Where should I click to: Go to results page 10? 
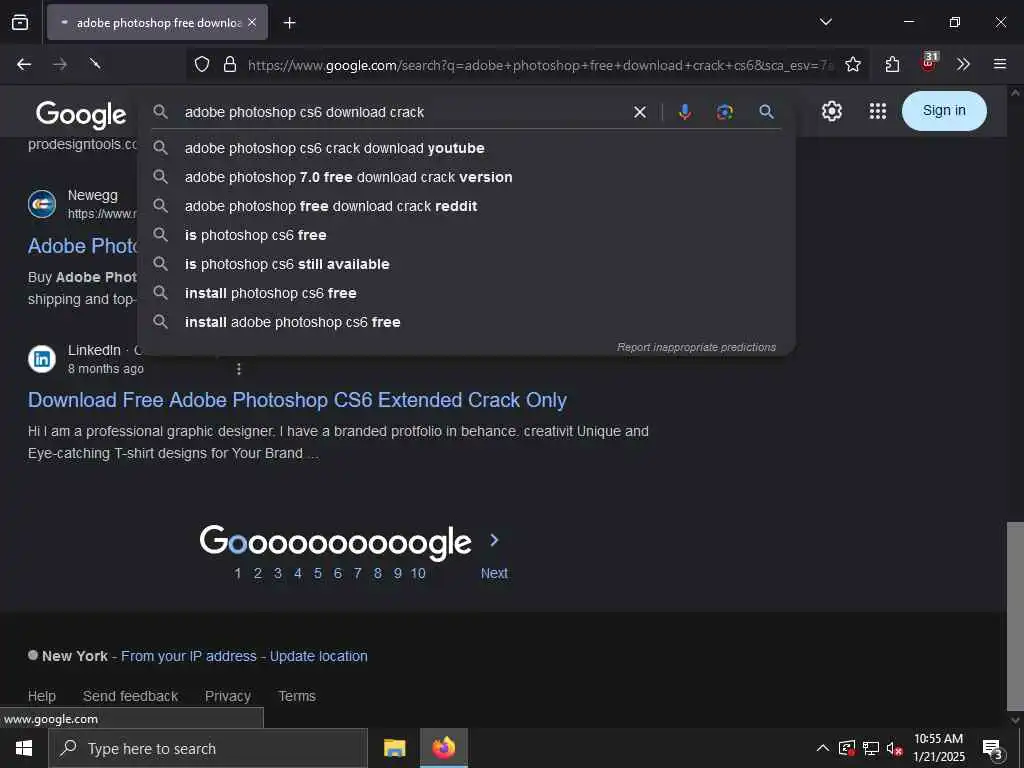click(418, 573)
